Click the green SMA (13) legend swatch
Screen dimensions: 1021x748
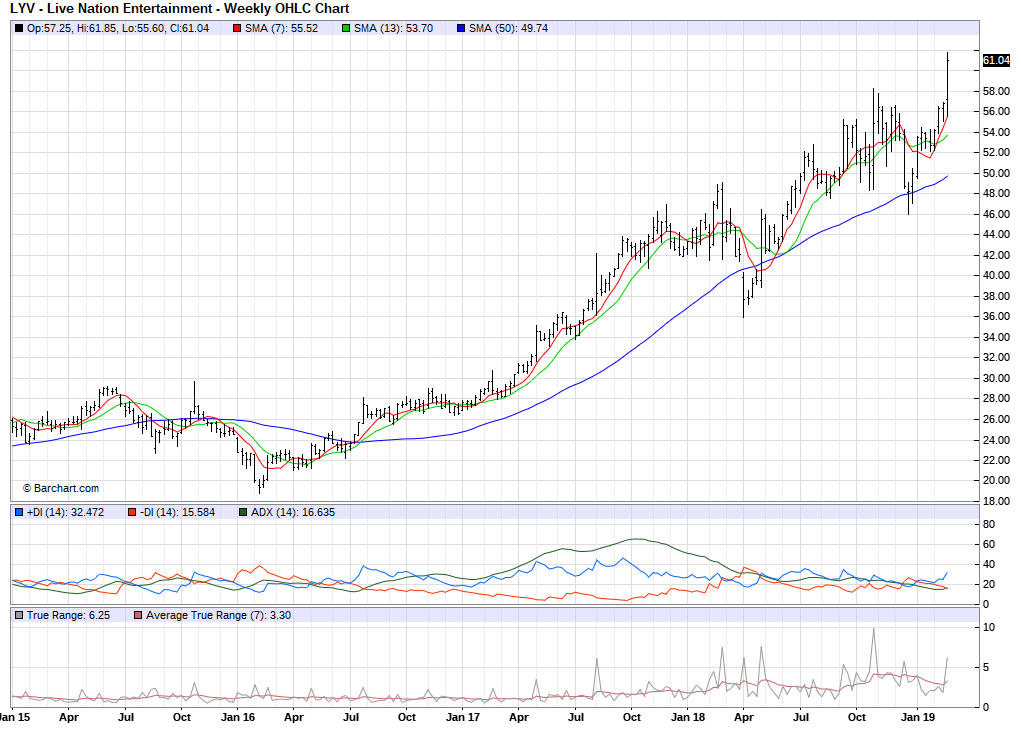(x=346, y=29)
